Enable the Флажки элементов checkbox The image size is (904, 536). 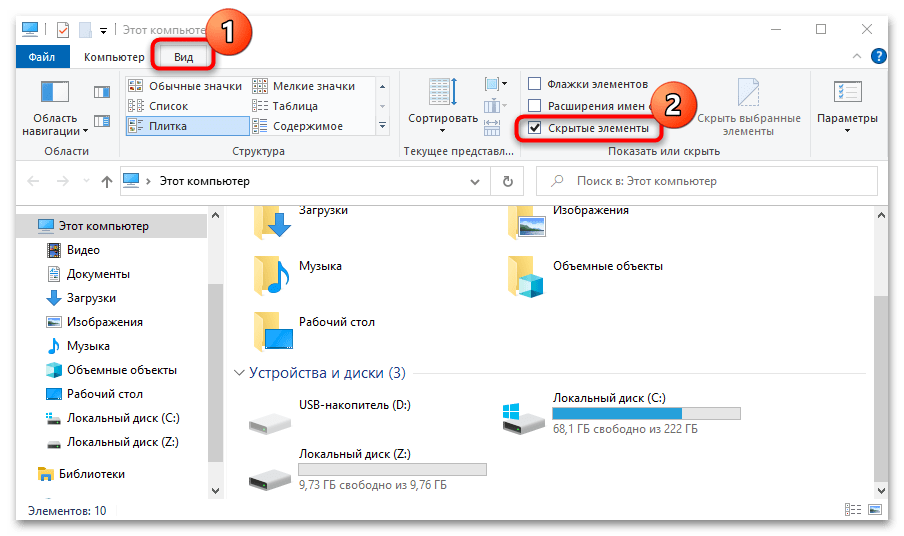tap(535, 84)
